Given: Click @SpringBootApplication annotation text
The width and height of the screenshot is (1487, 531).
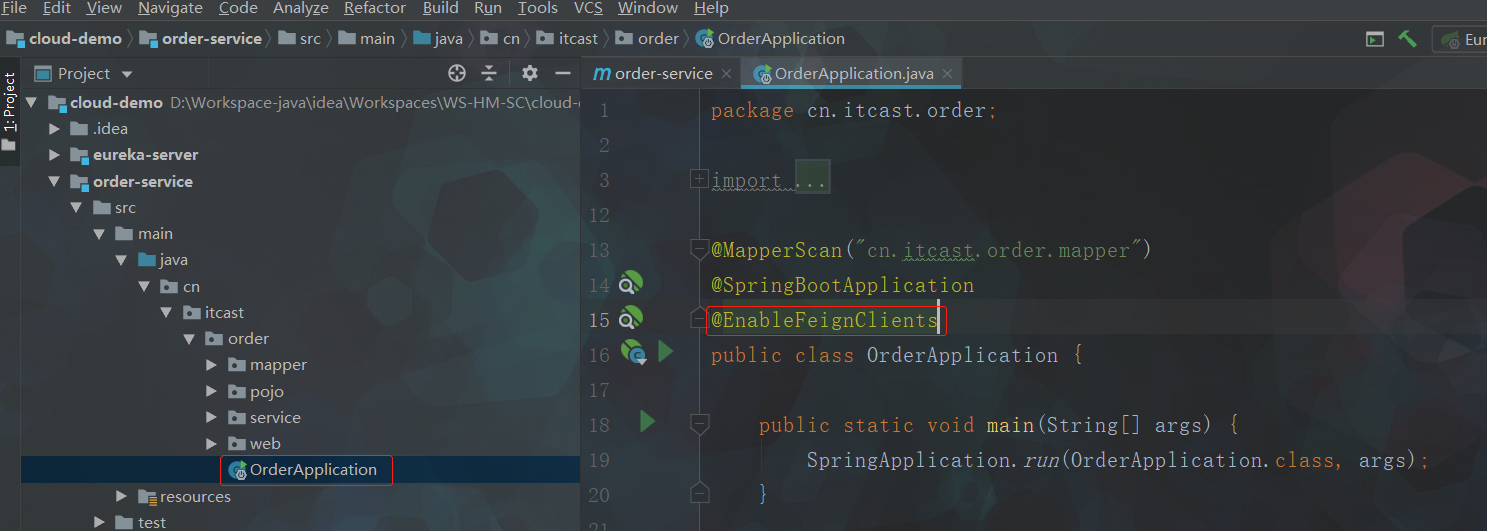Looking at the screenshot, I should pyautogui.click(x=842, y=285).
